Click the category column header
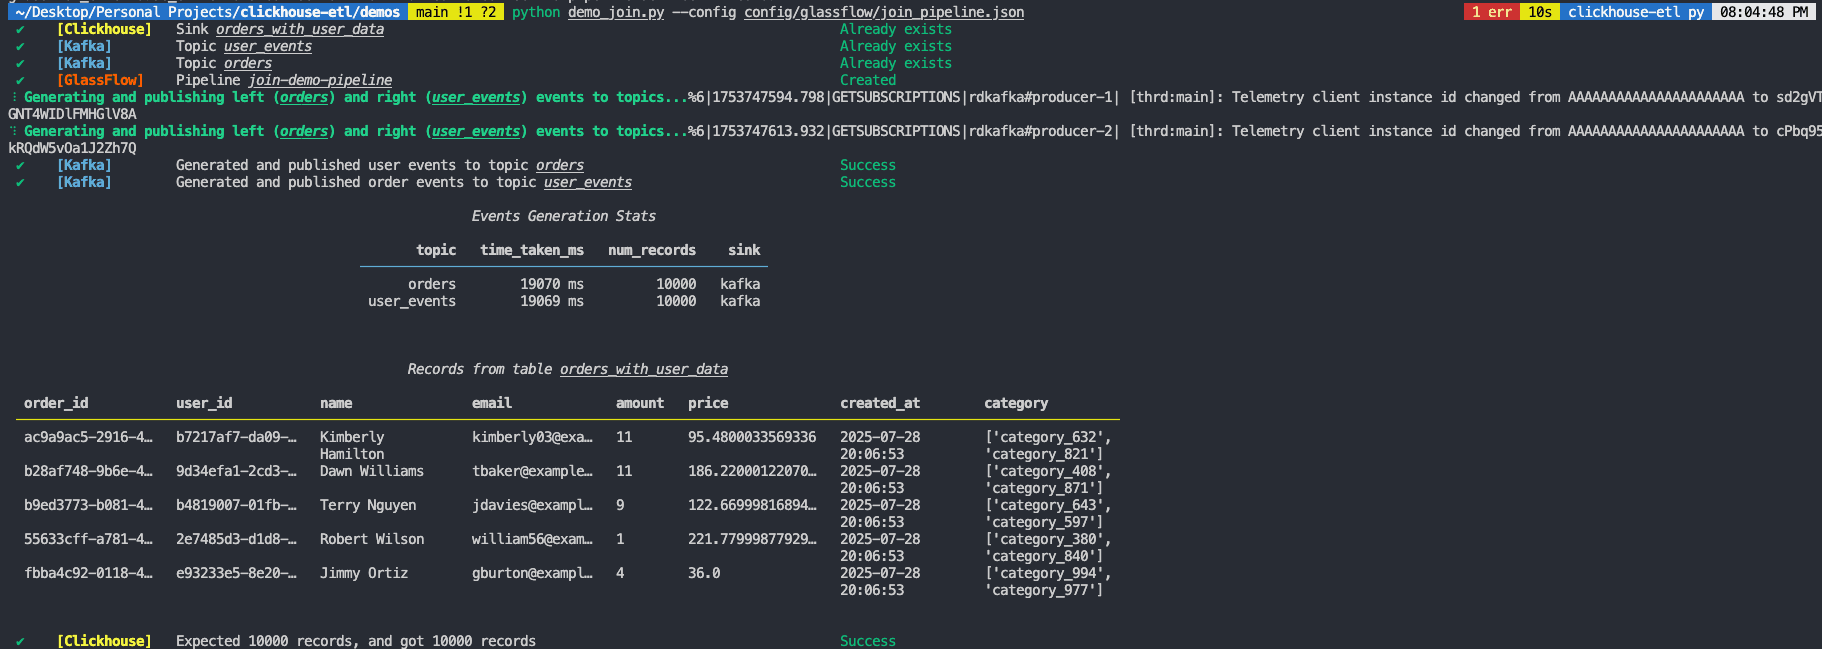The image size is (1822, 649). point(1016,403)
